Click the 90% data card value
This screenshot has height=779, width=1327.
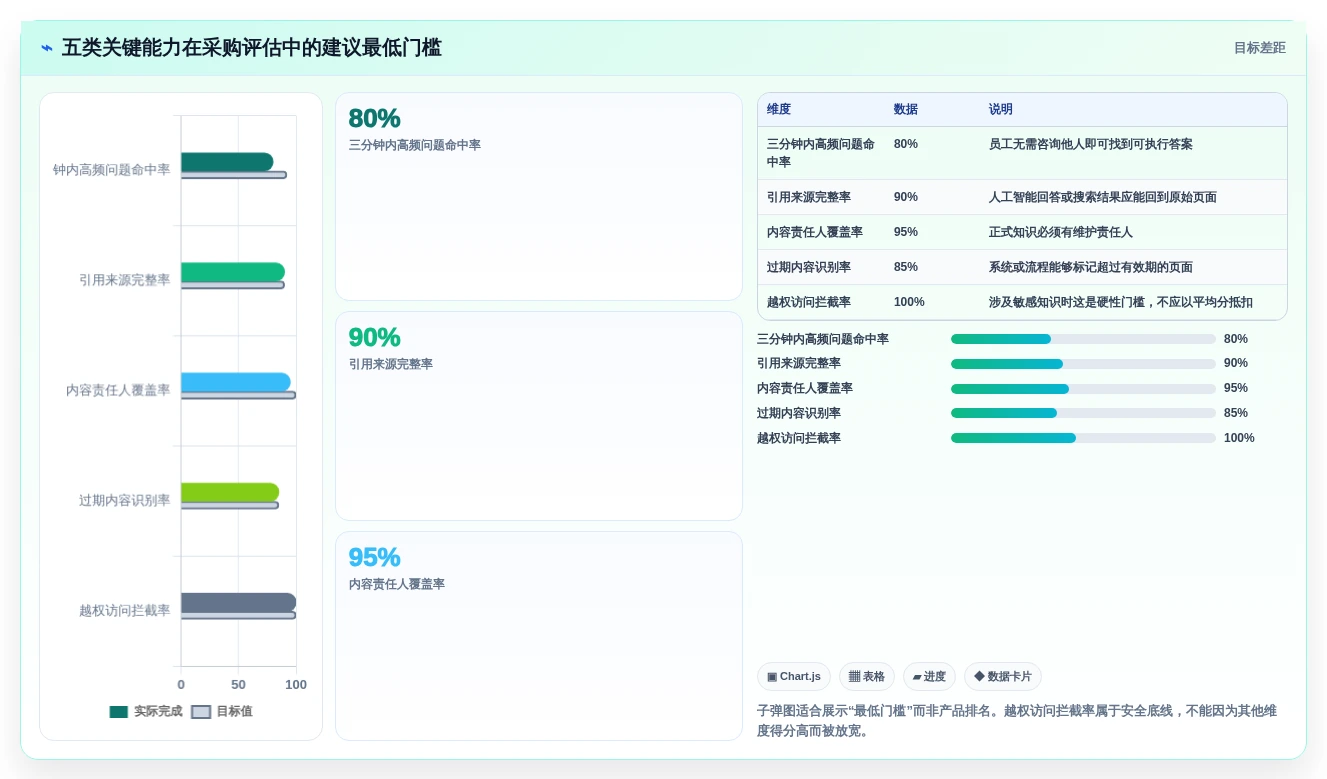coord(374,338)
